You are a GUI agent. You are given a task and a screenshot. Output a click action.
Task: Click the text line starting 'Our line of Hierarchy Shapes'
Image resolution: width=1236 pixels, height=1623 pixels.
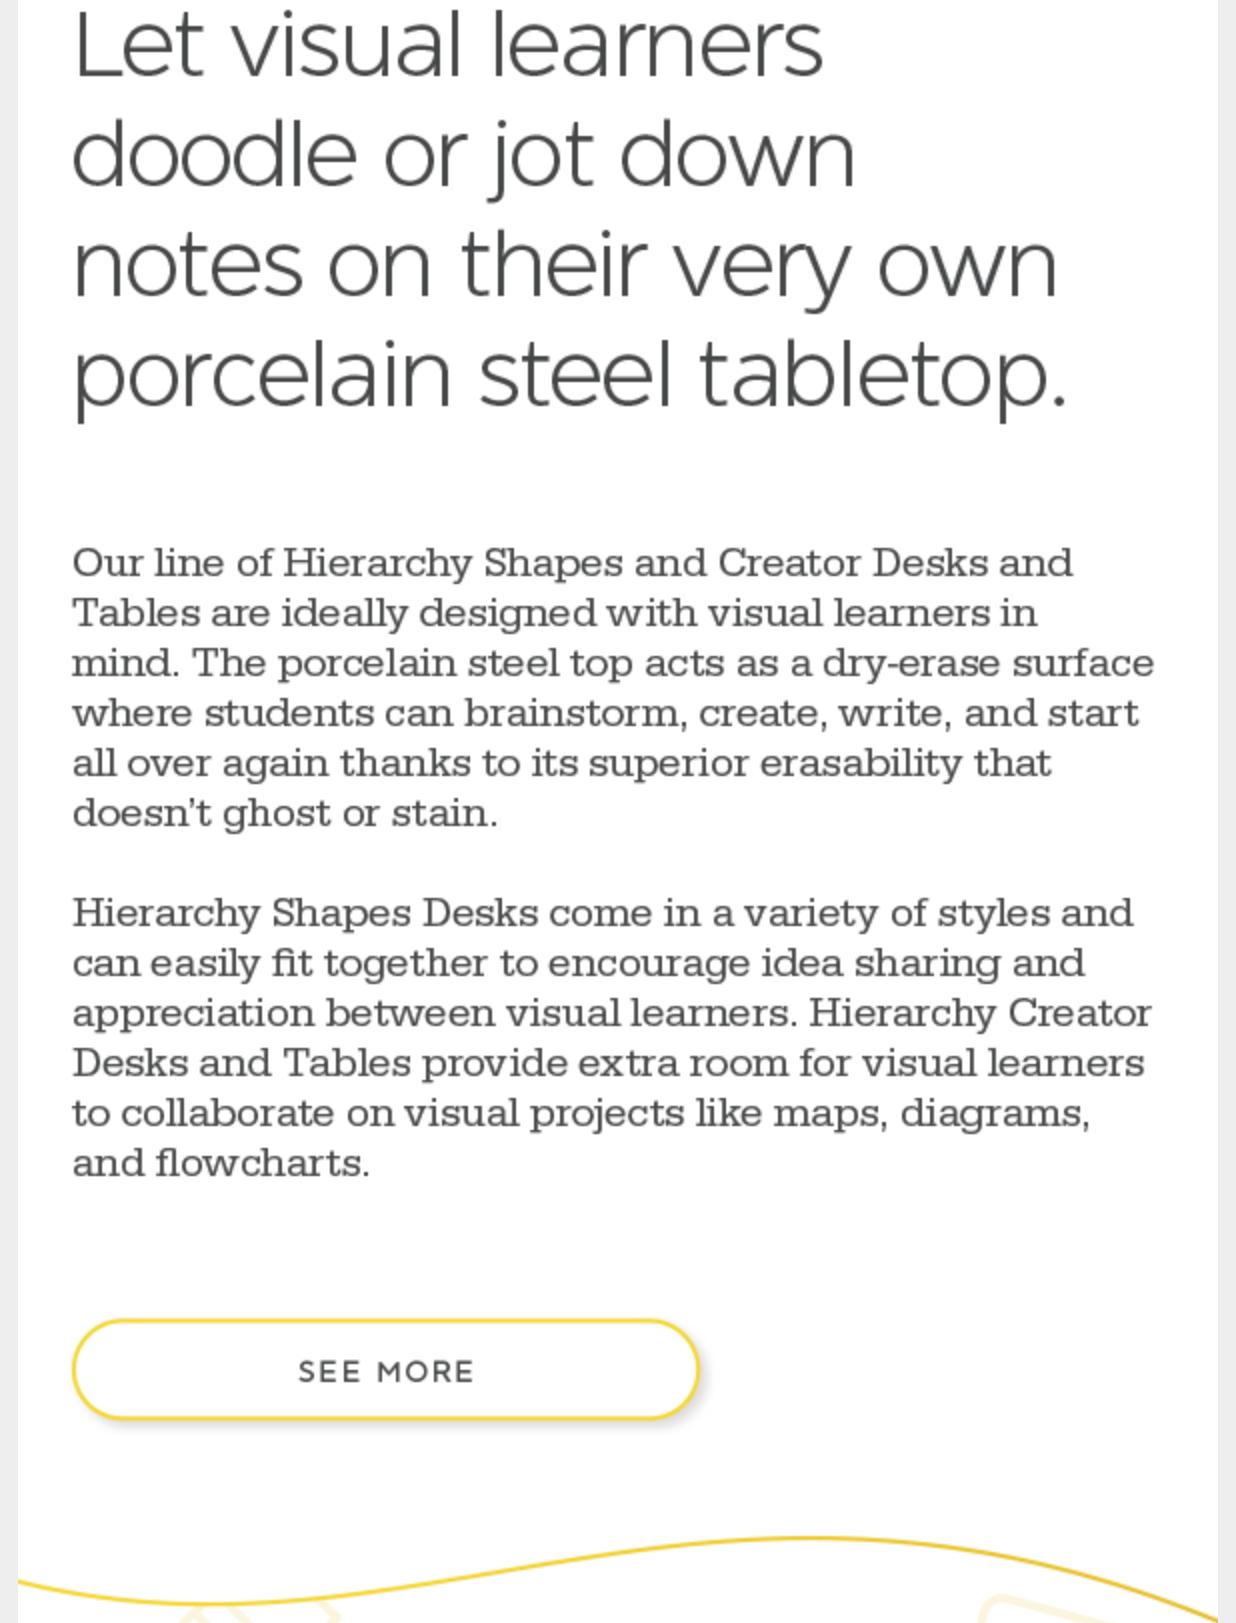572,563
